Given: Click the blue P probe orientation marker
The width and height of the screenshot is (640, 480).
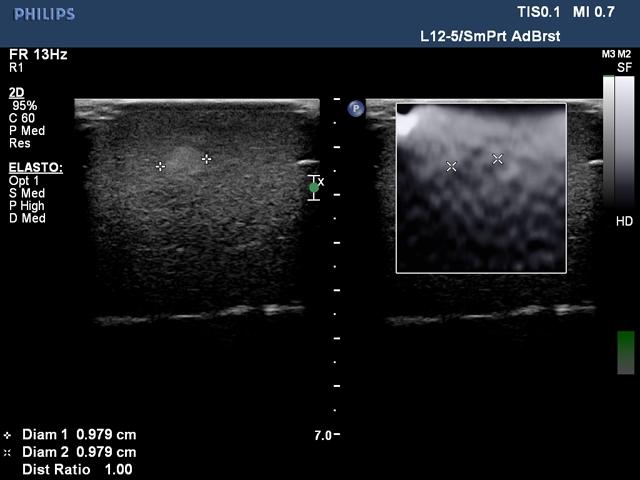Looking at the screenshot, I should [355, 108].
